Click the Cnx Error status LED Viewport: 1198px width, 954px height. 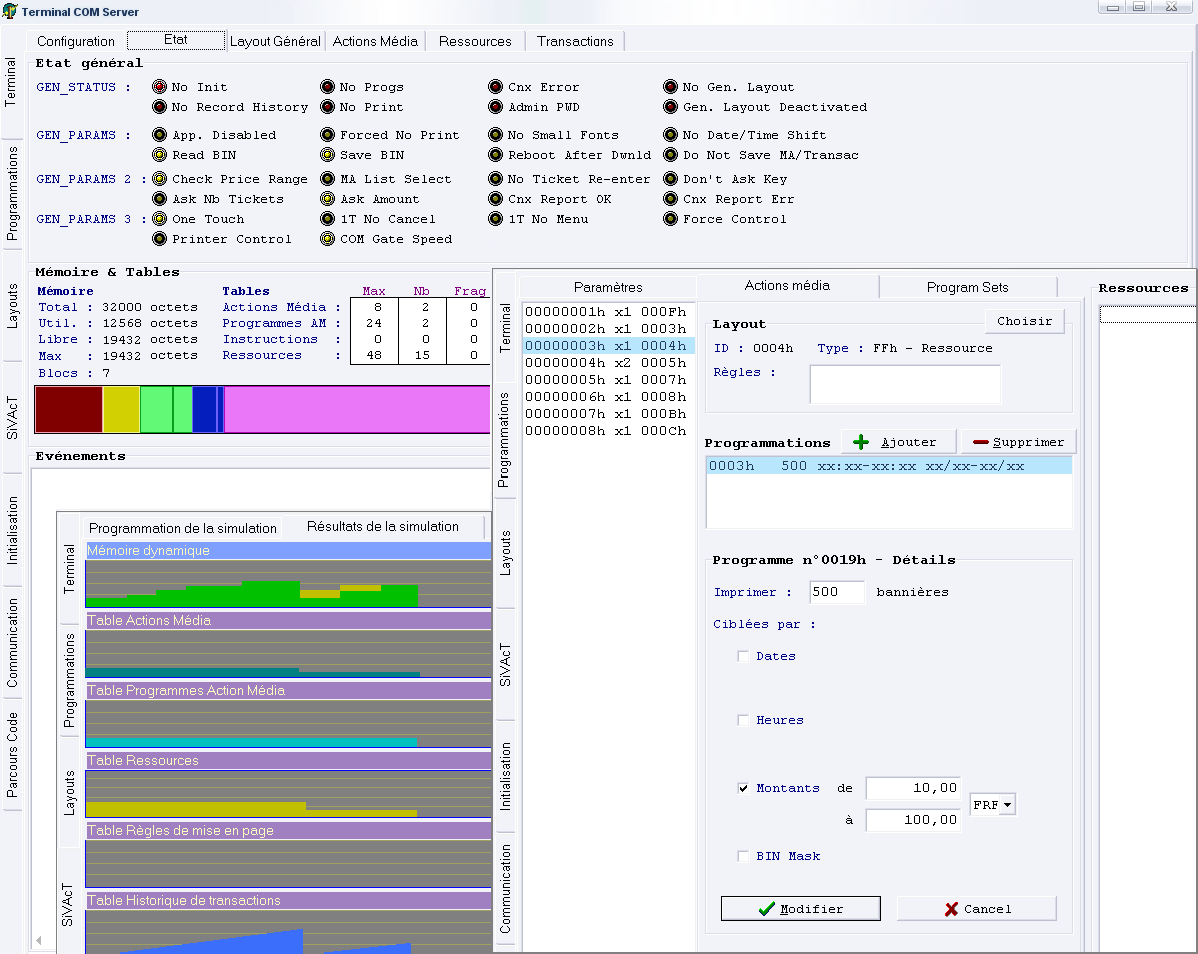tap(495, 88)
